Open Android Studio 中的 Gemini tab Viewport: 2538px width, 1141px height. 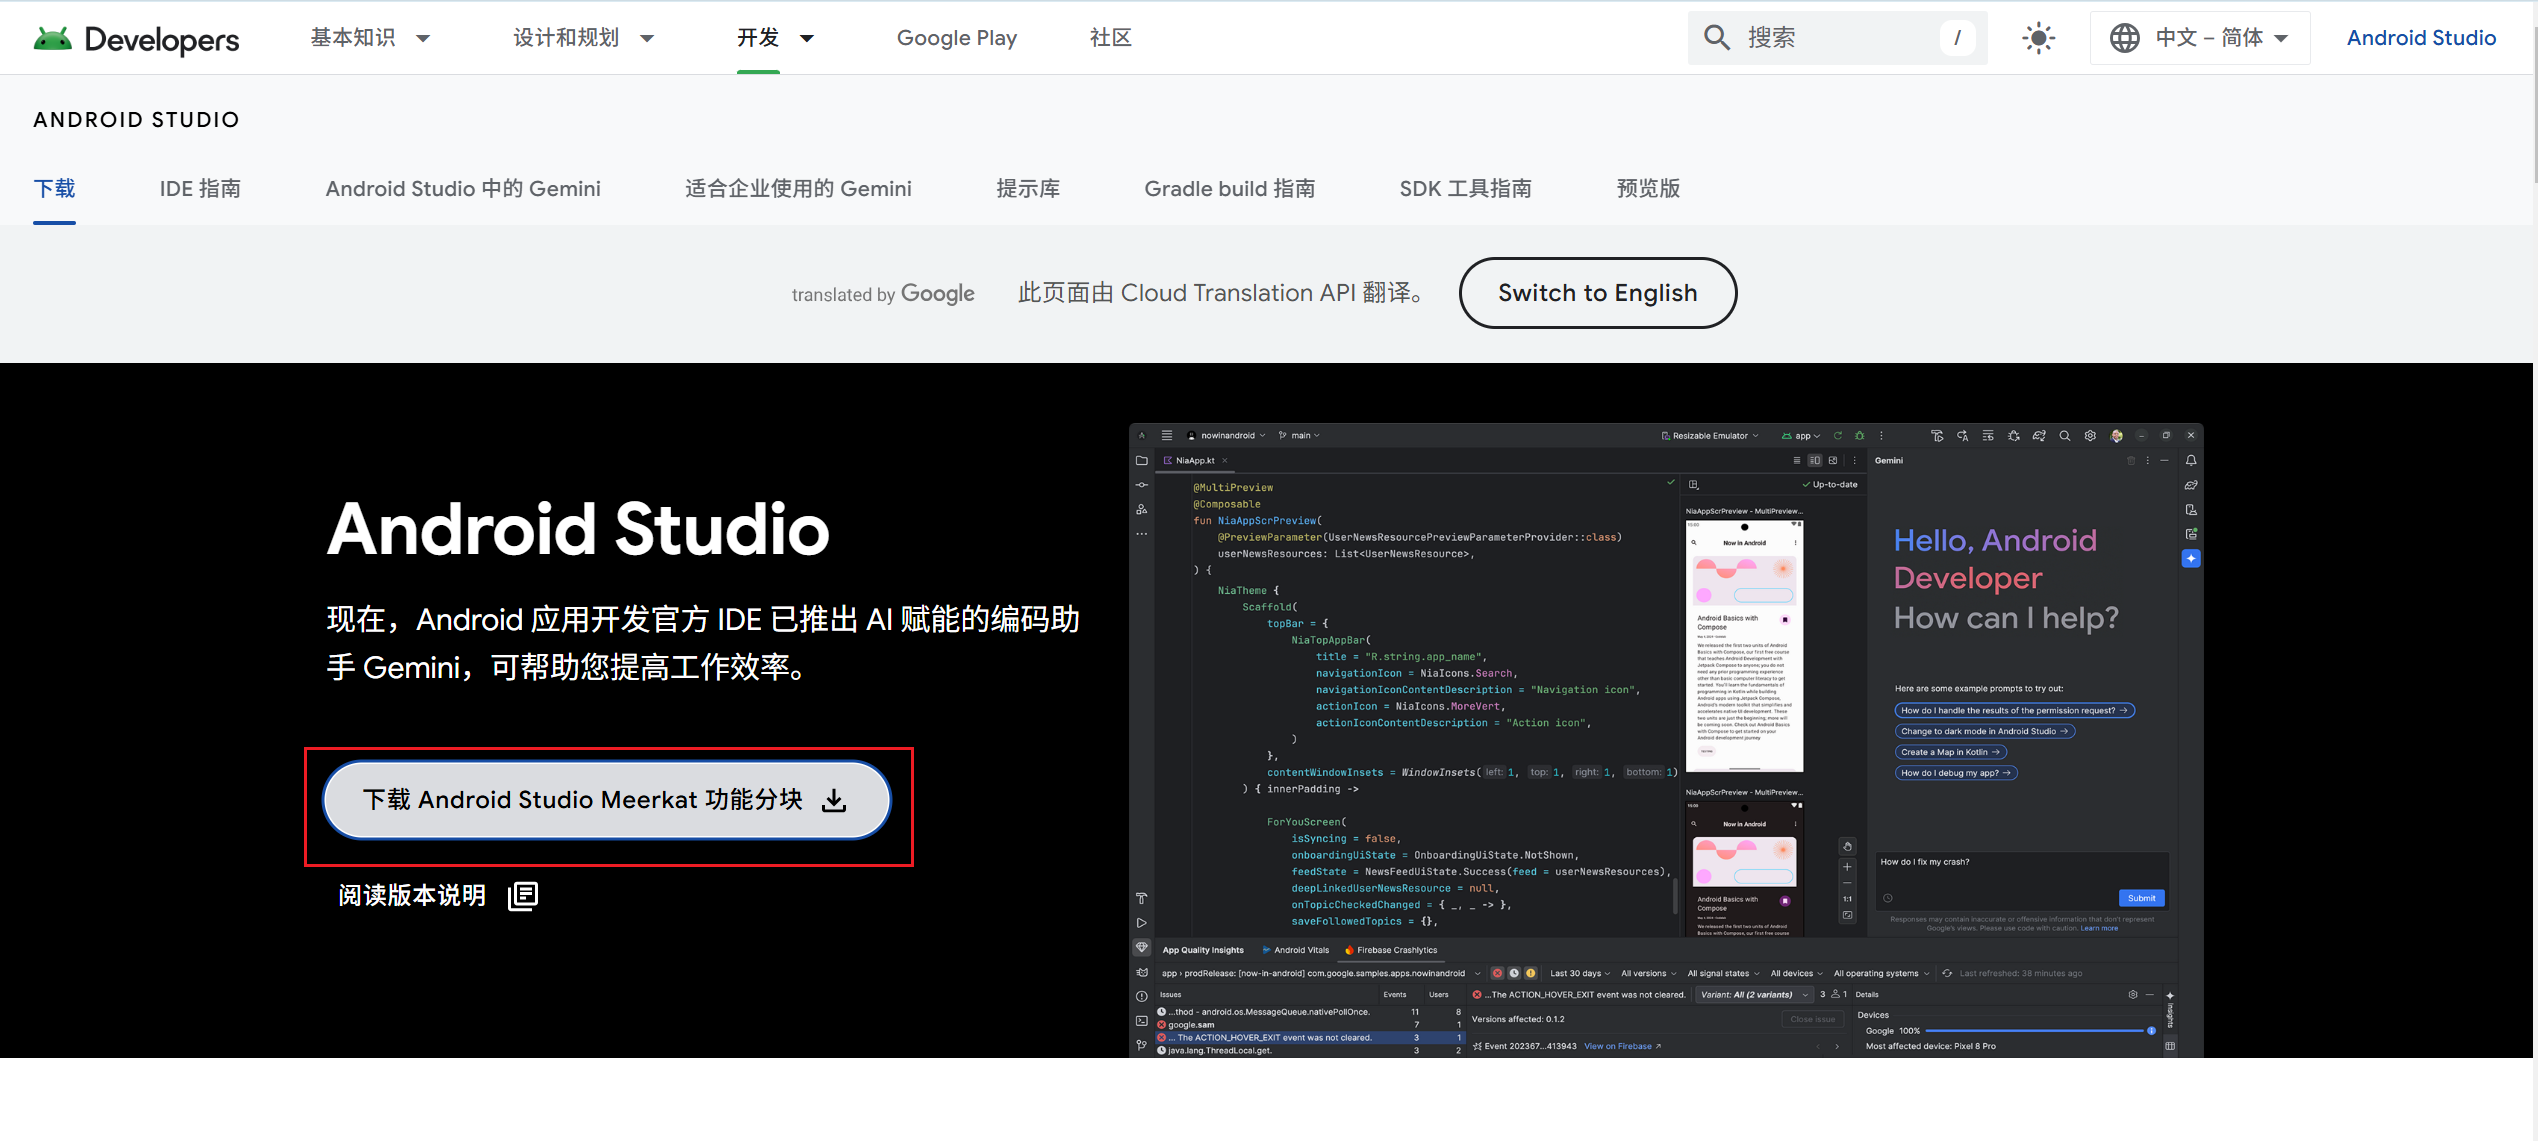(463, 189)
